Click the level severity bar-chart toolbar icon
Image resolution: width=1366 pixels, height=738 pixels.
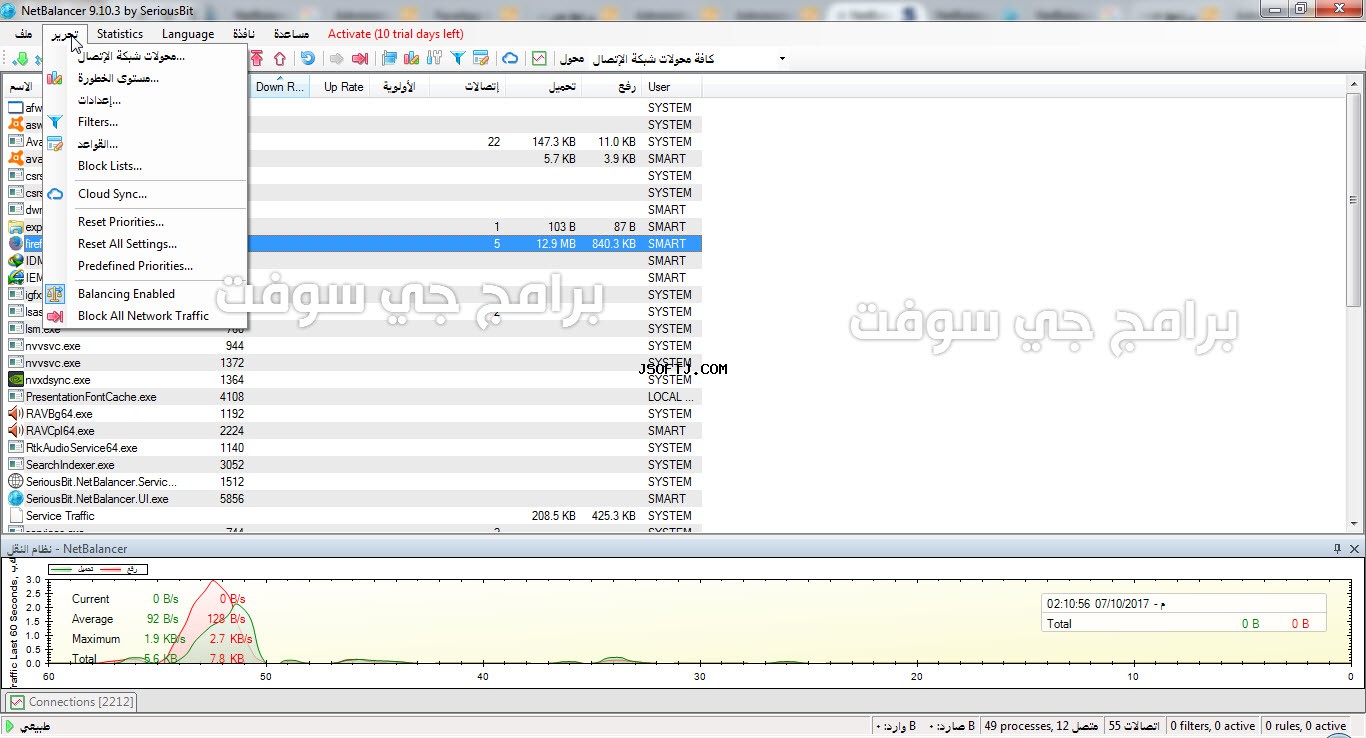point(411,59)
